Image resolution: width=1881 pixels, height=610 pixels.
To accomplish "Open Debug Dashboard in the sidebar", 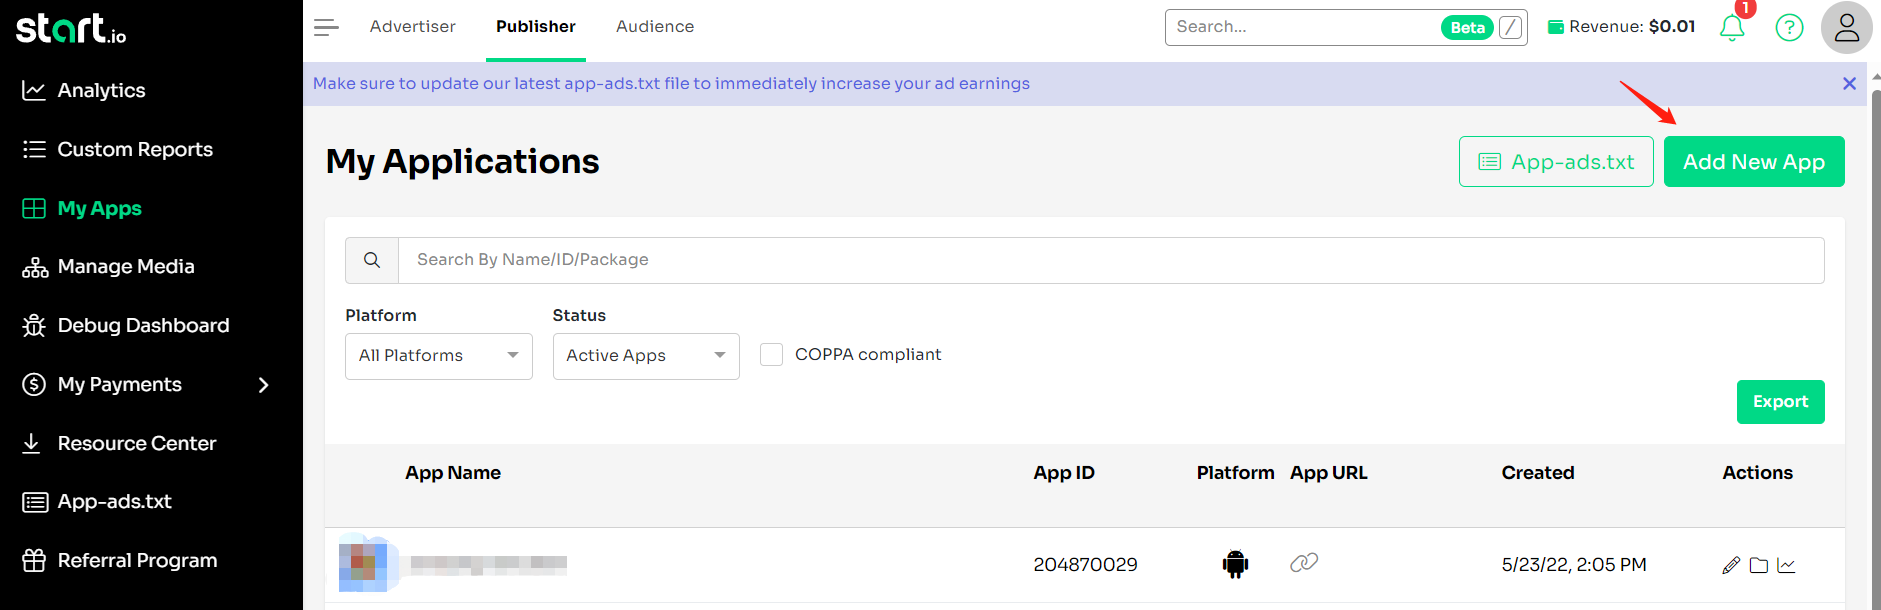I will click(x=143, y=326).
